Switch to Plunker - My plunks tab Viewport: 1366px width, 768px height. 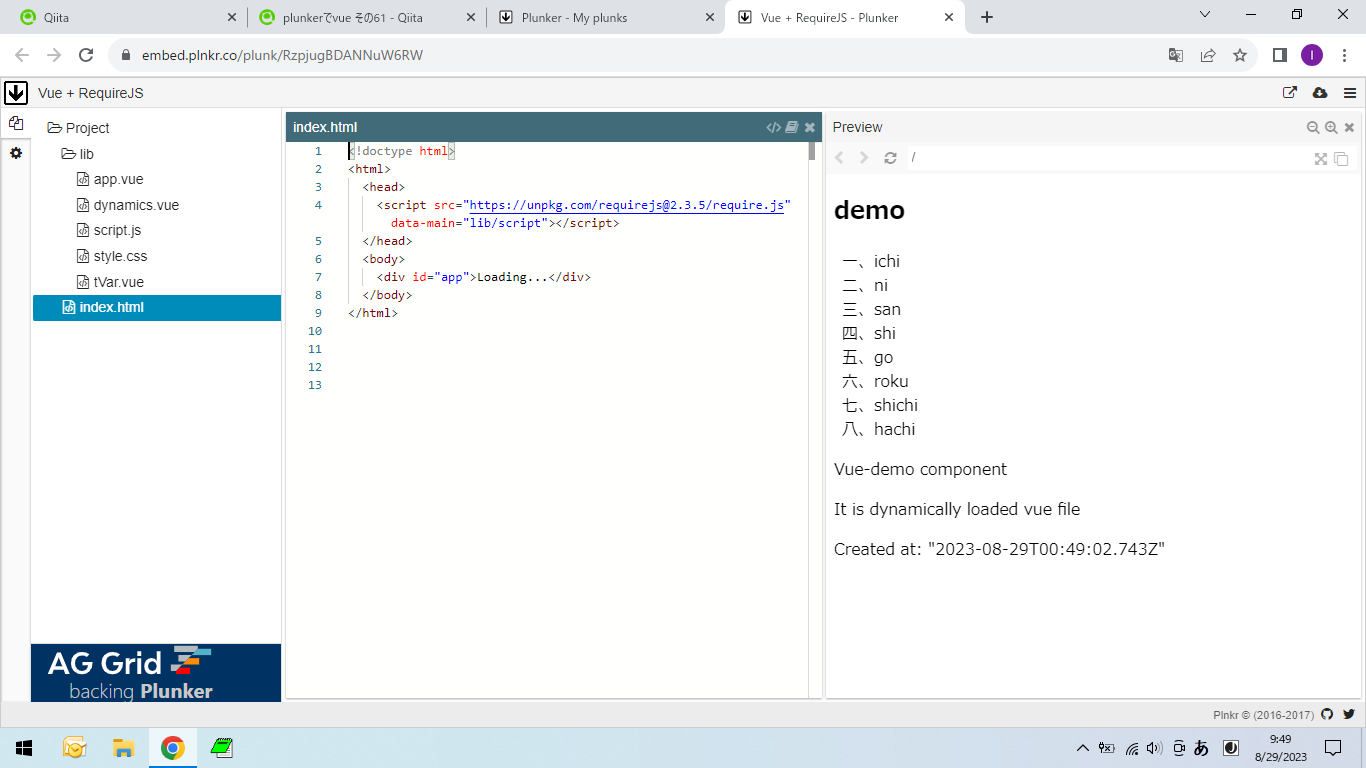[607, 17]
